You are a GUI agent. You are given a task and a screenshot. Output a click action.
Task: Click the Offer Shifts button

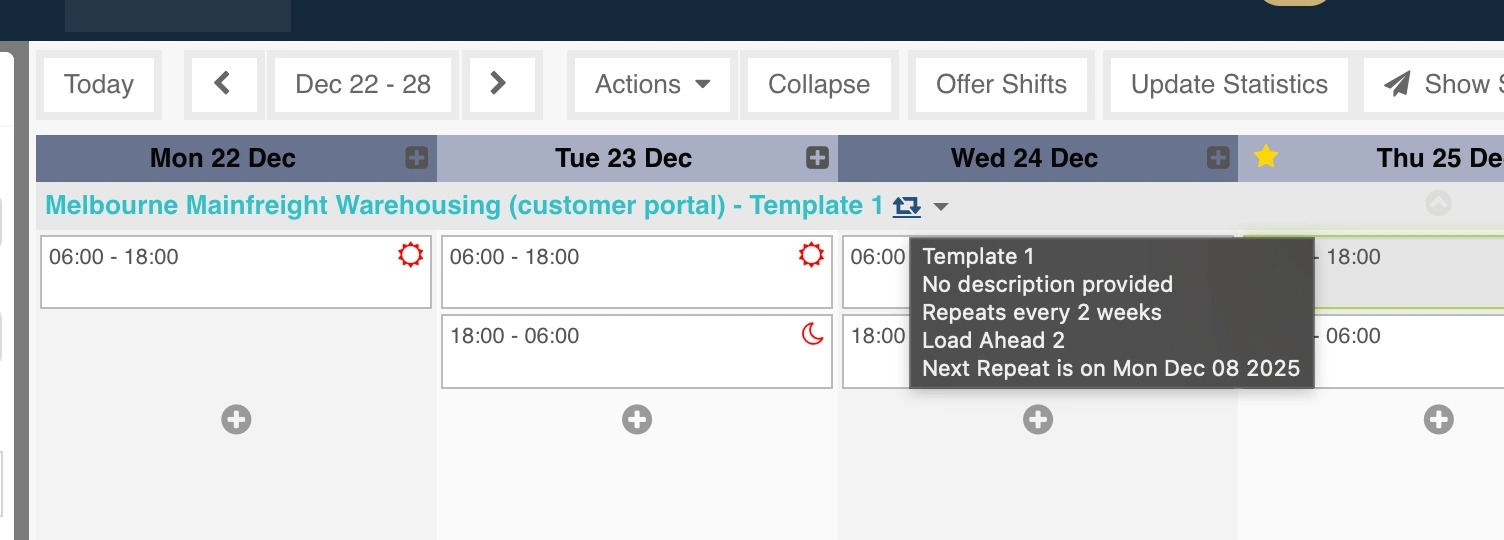[1001, 84]
